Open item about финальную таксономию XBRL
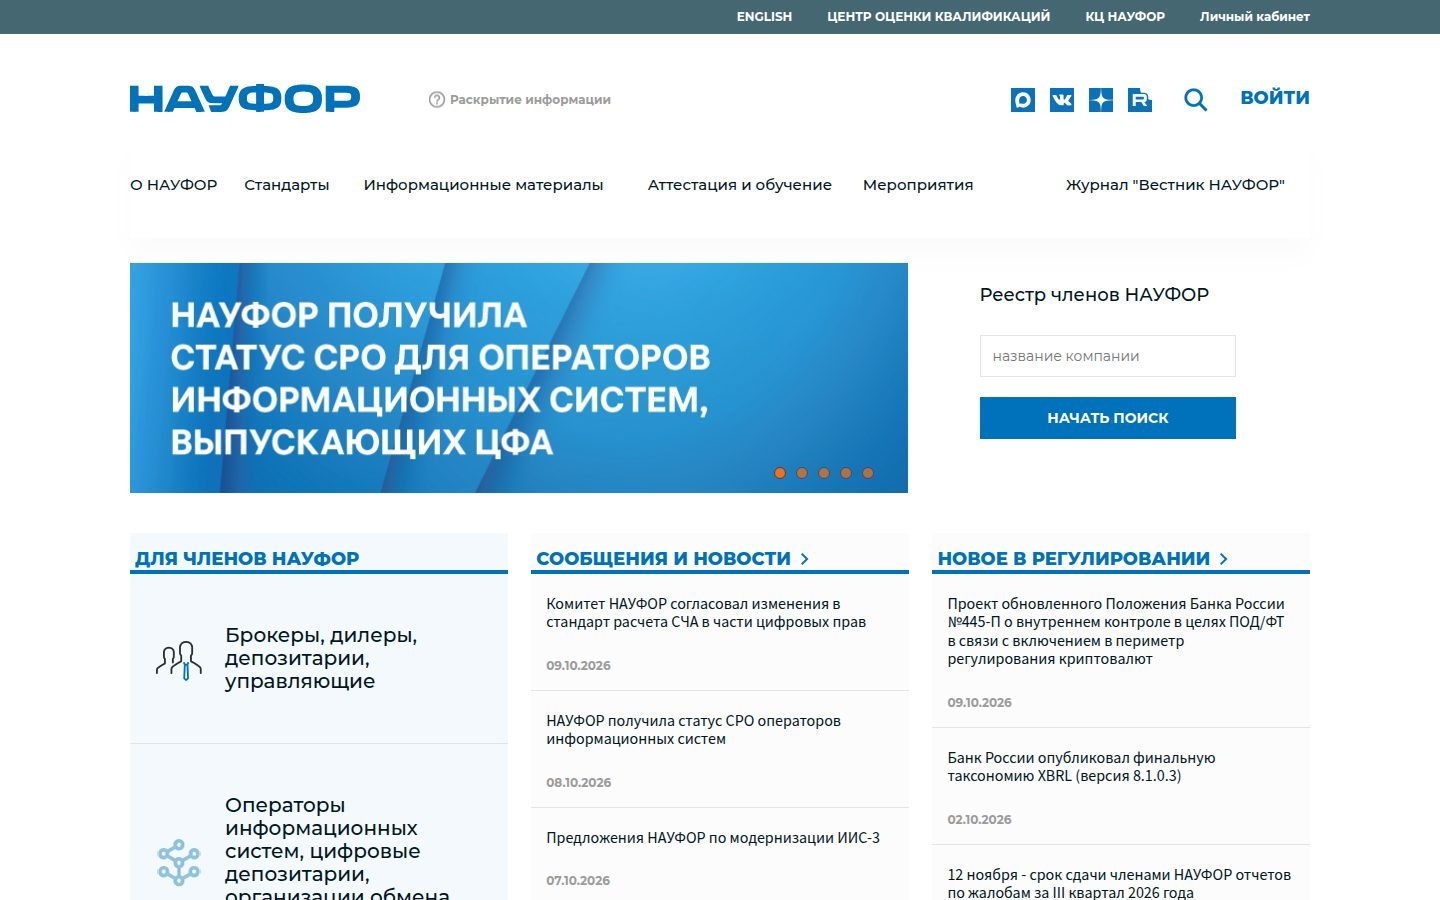The height and width of the screenshot is (900, 1440). (1081, 767)
